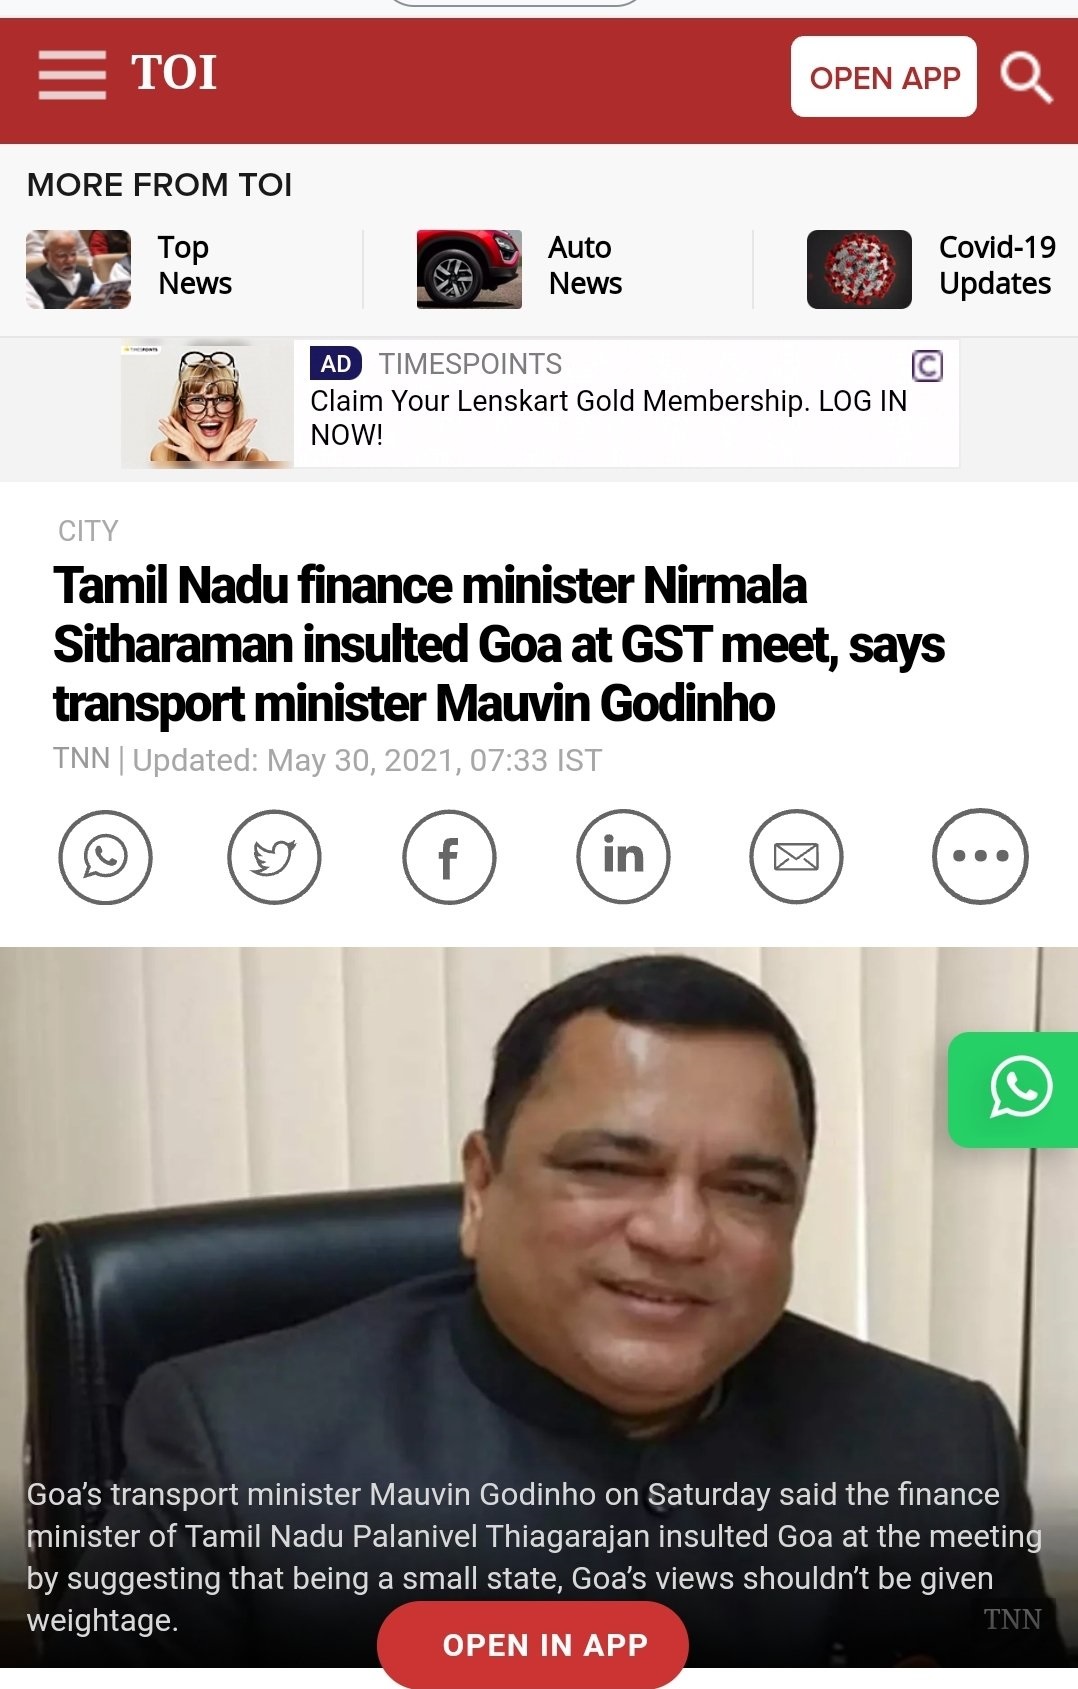
Task: Share article on Twitter
Action: [x=274, y=857]
